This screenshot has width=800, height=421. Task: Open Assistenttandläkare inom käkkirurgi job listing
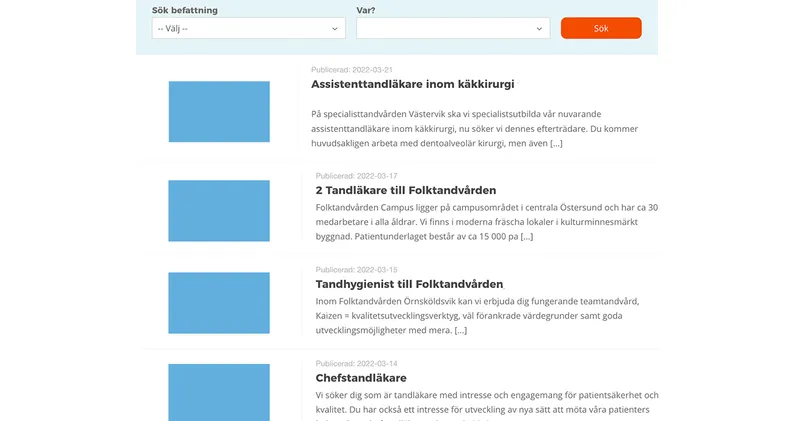pos(413,84)
